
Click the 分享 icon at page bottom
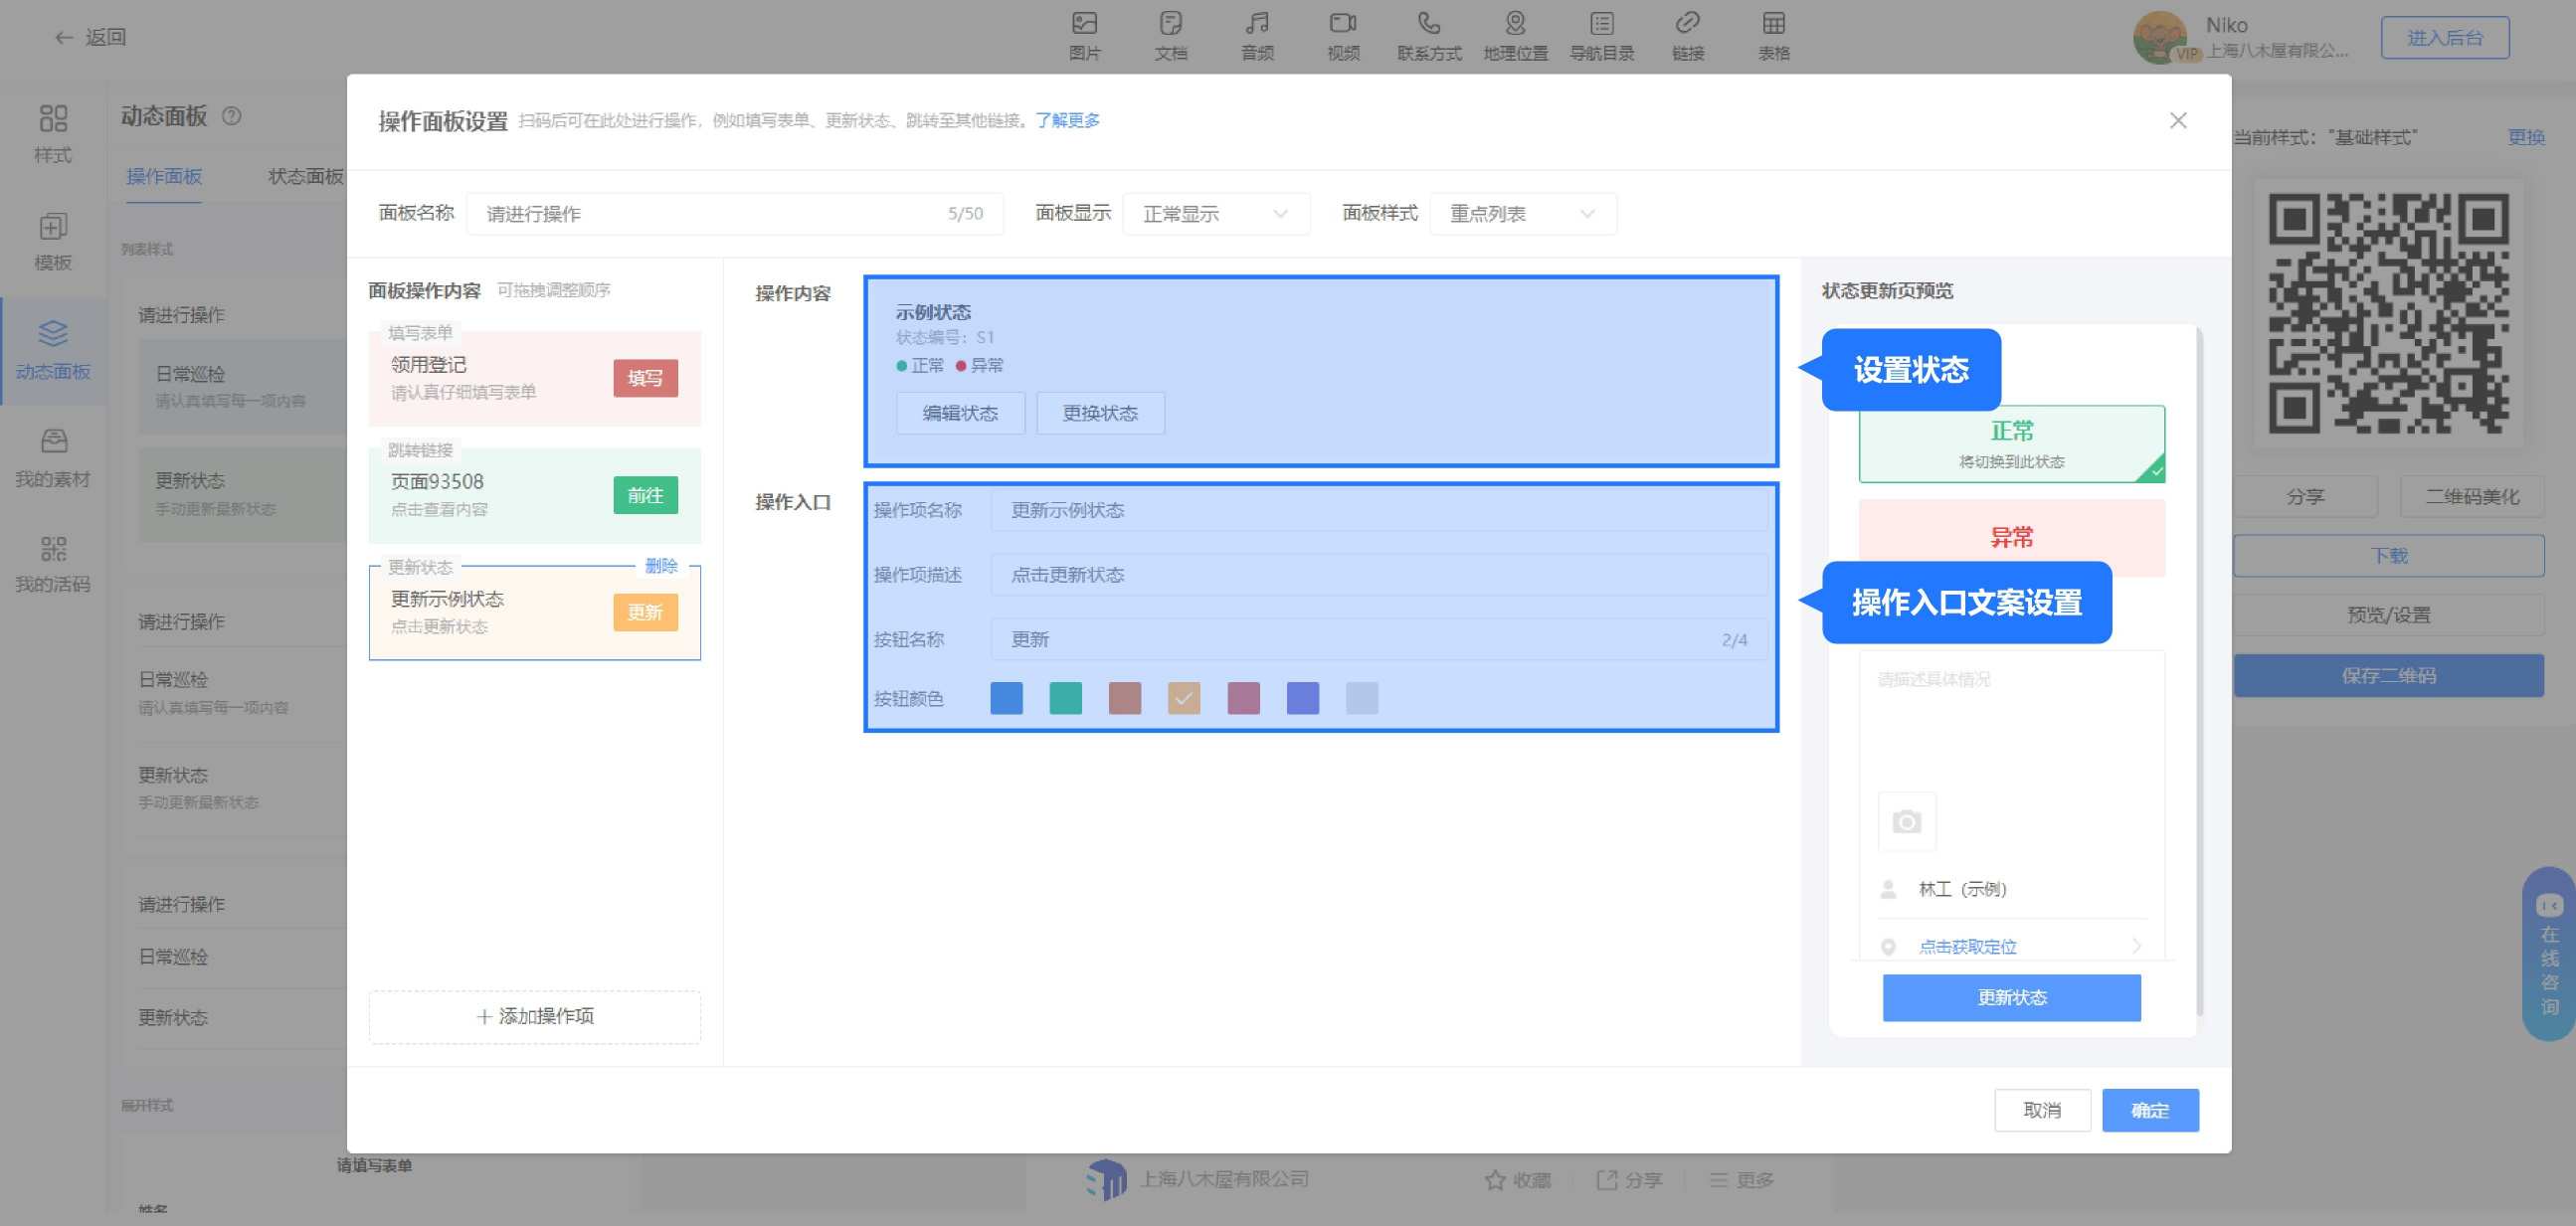(1607, 1180)
